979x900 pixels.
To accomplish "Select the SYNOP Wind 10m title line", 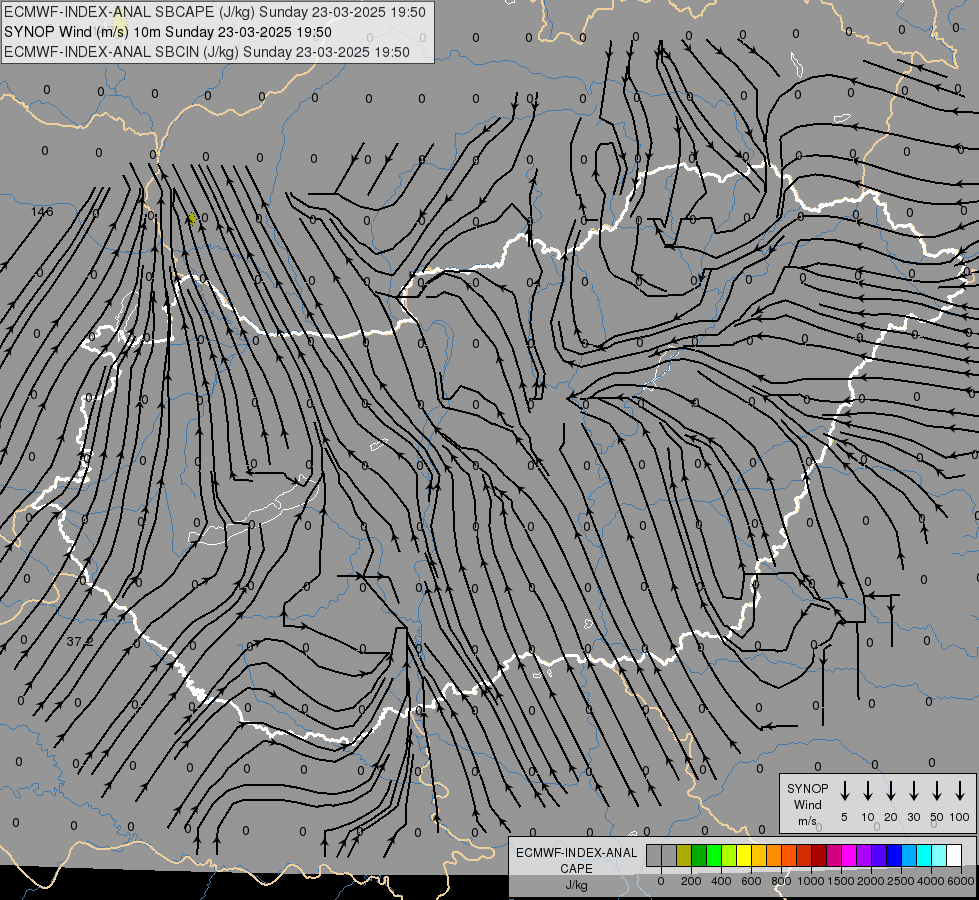I will pos(168,32).
